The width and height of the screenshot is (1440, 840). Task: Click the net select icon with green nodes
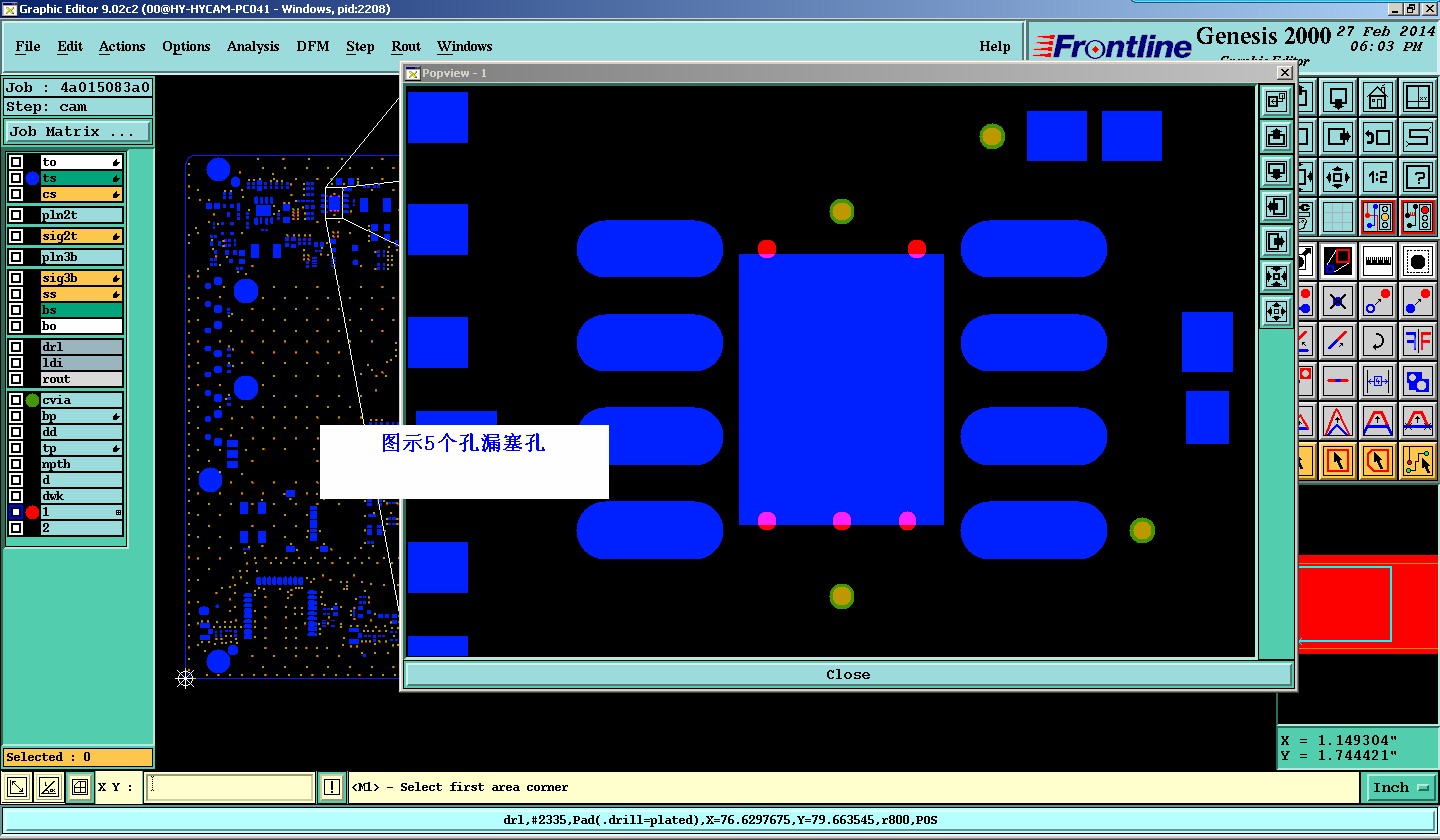tap(1417, 461)
